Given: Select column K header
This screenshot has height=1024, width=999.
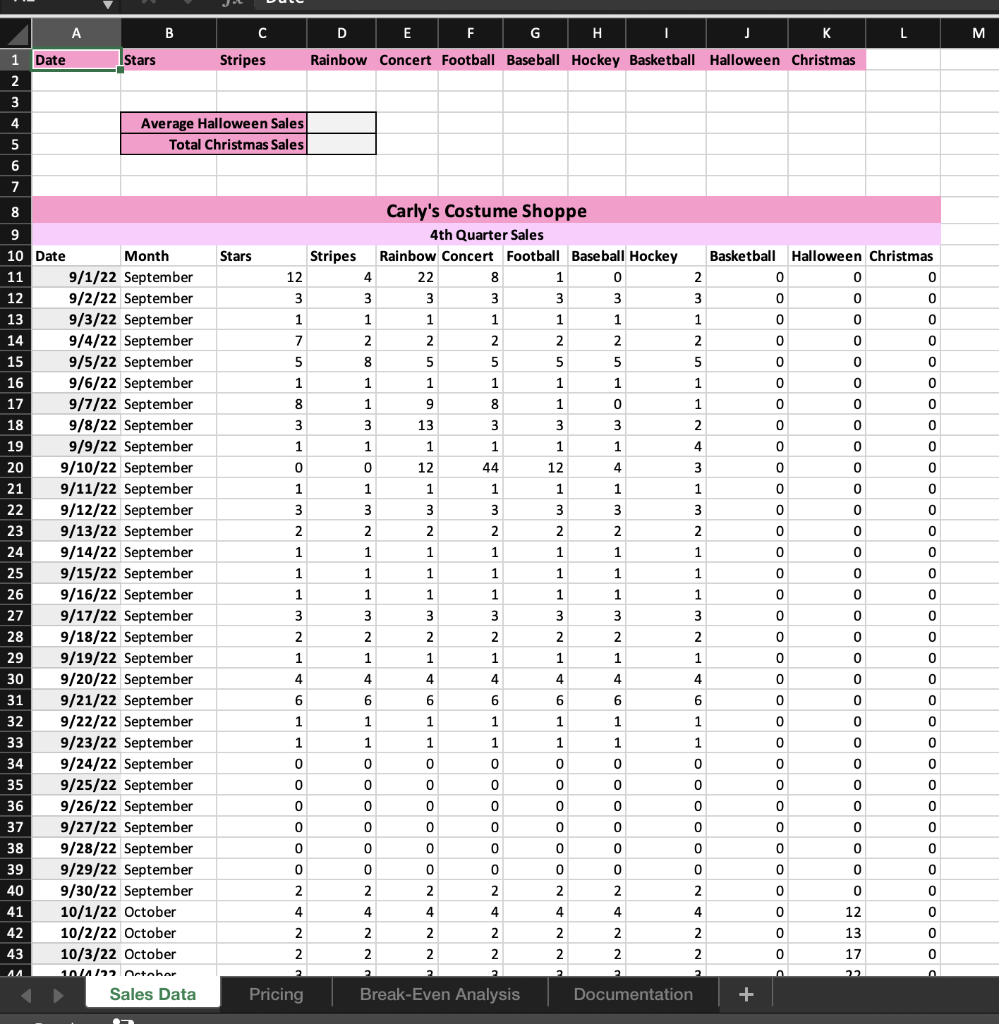Looking at the screenshot, I should click(827, 33).
